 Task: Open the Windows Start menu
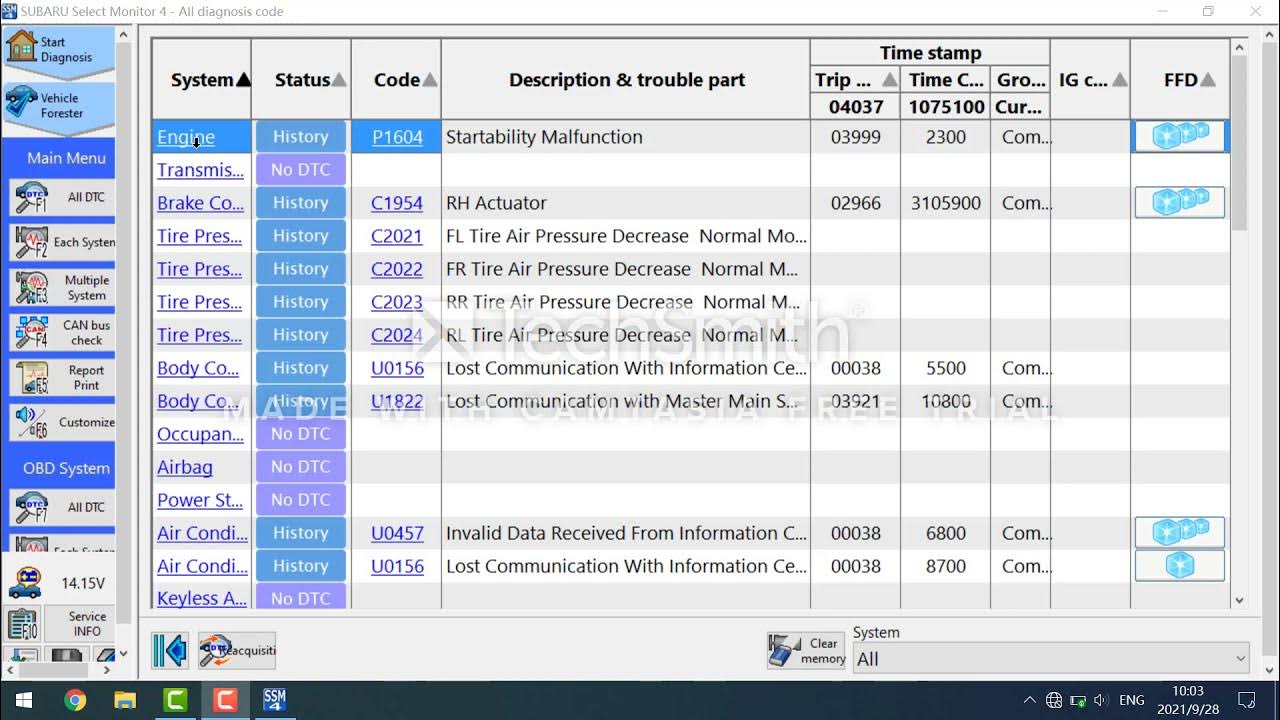[x=23, y=700]
